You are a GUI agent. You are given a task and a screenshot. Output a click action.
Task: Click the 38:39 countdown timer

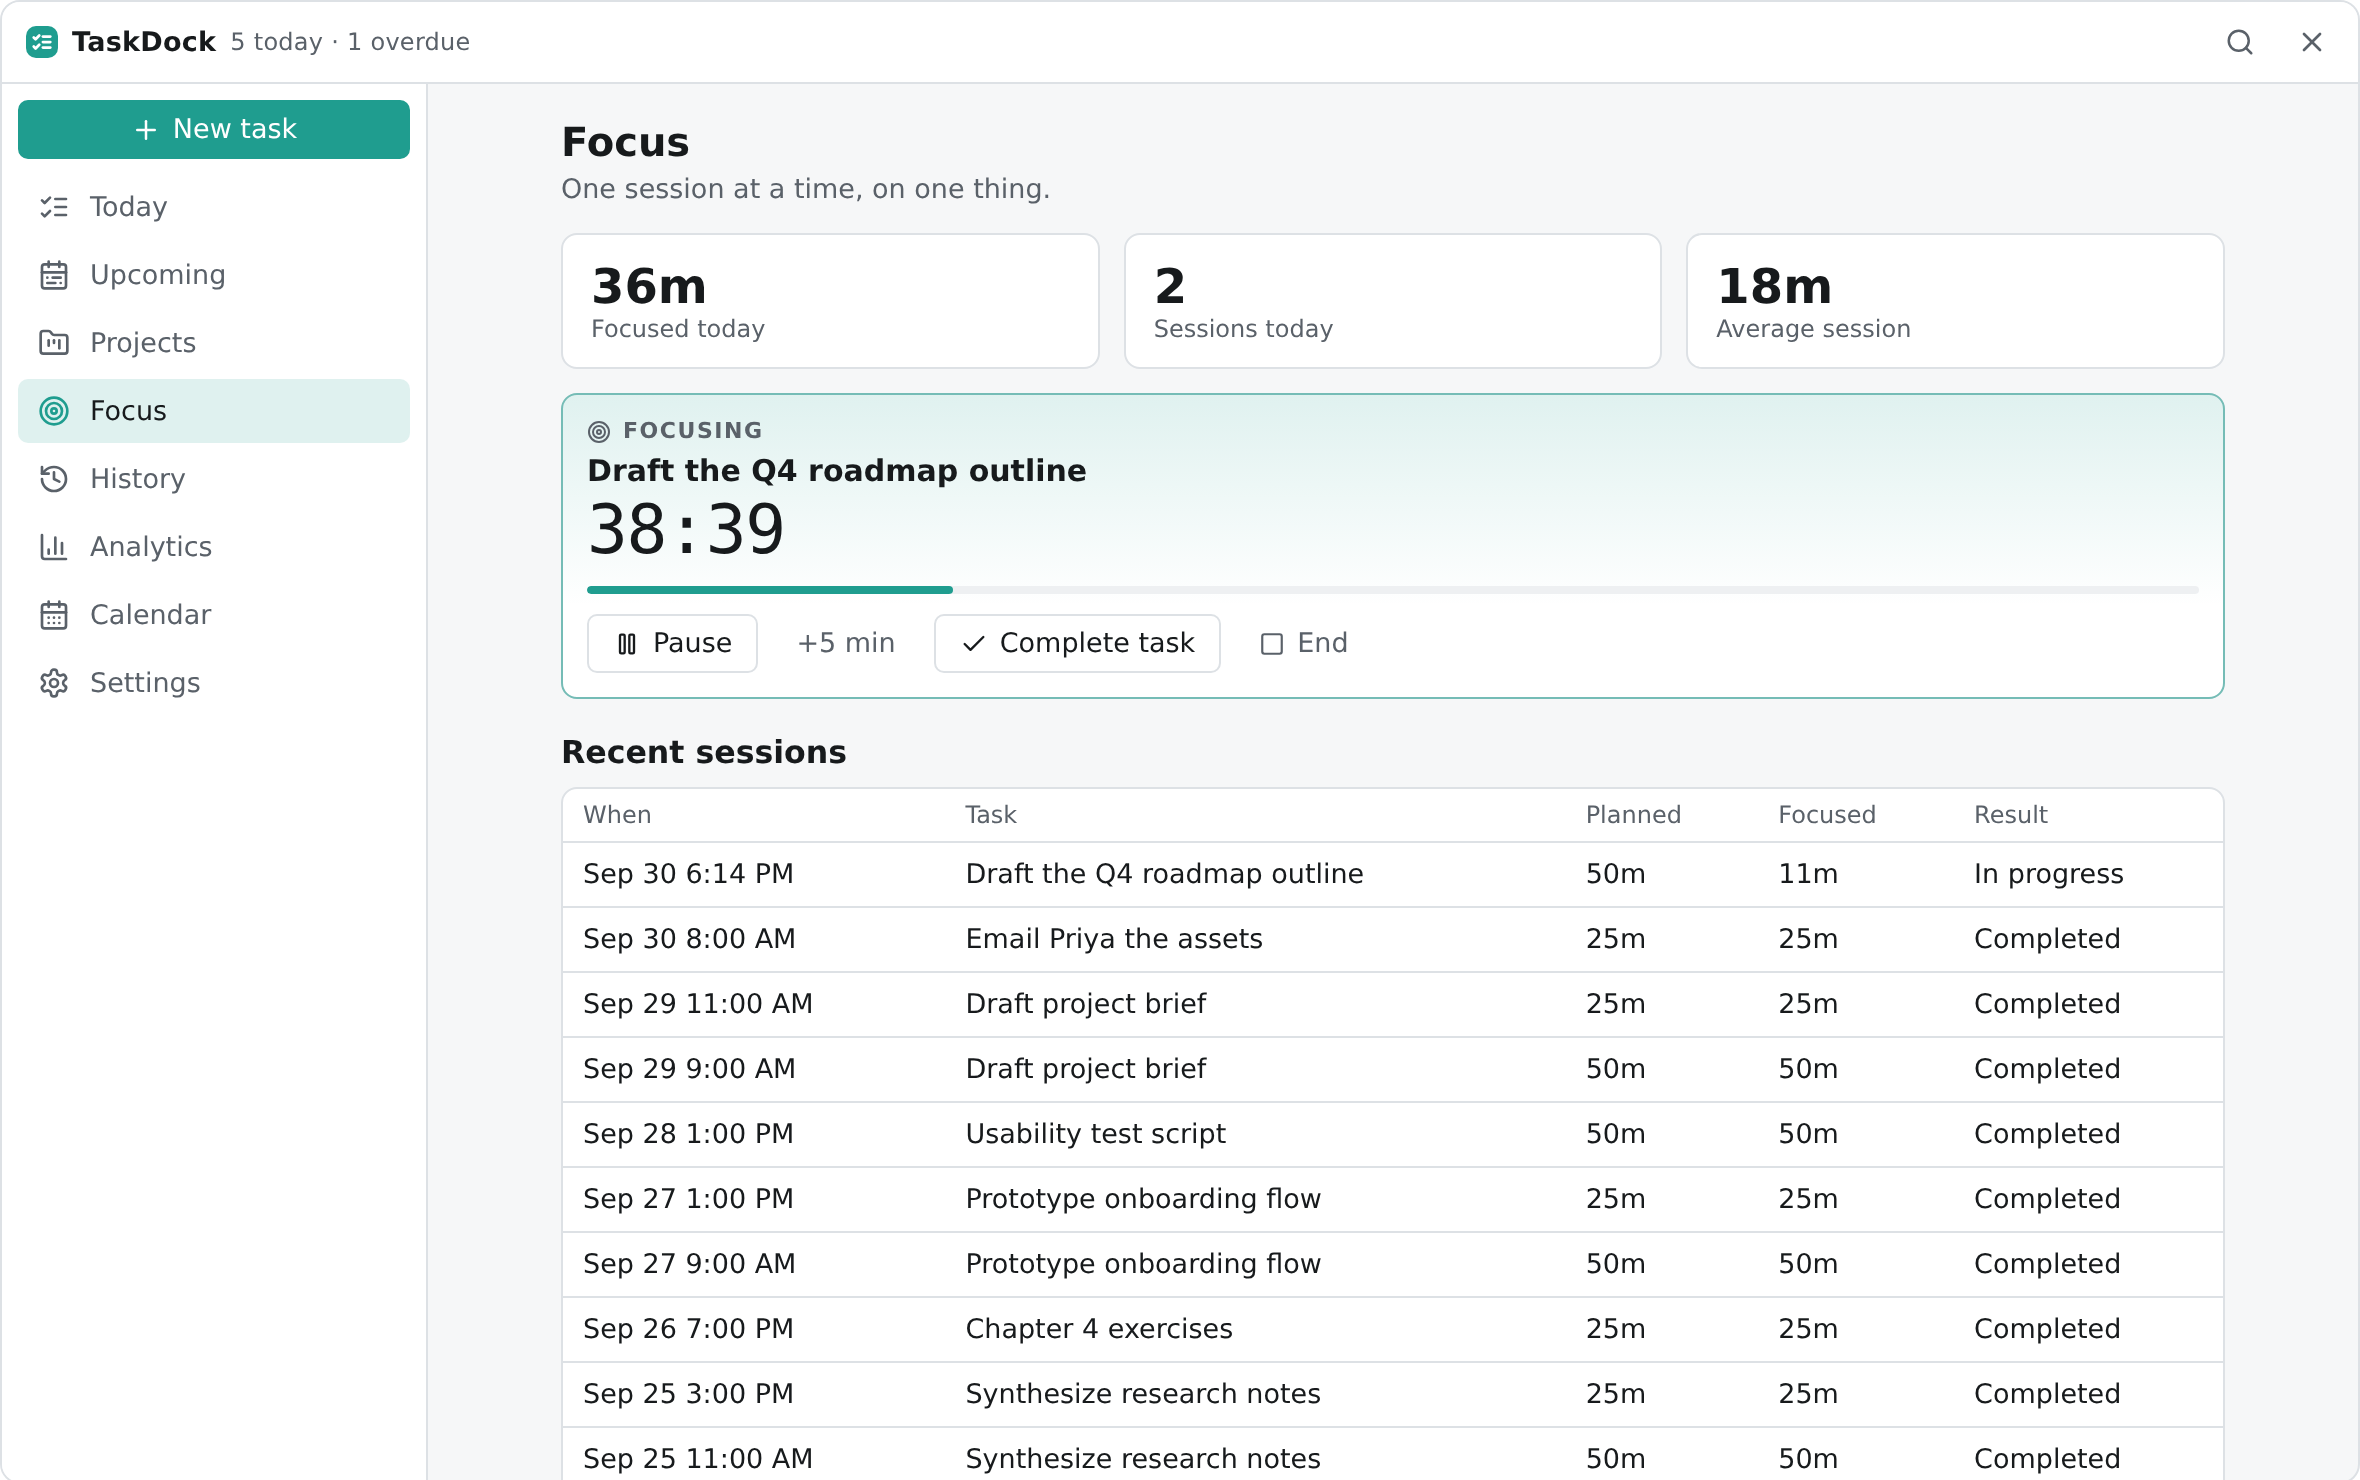click(x=686, y=530)
